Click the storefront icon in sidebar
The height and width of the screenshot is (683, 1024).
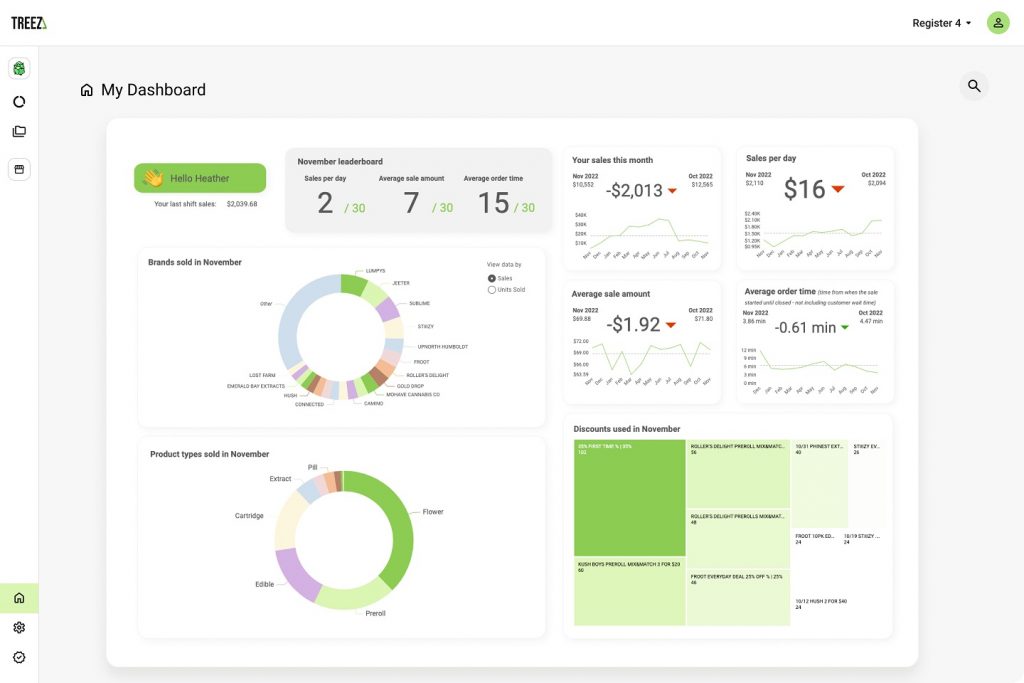[19, 169]
